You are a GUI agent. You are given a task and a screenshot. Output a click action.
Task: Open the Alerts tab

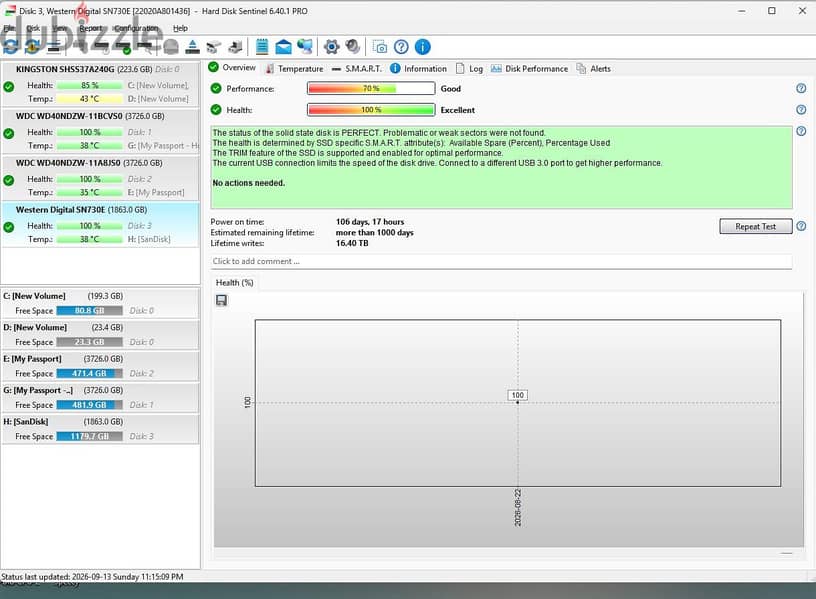click(594, 68)
